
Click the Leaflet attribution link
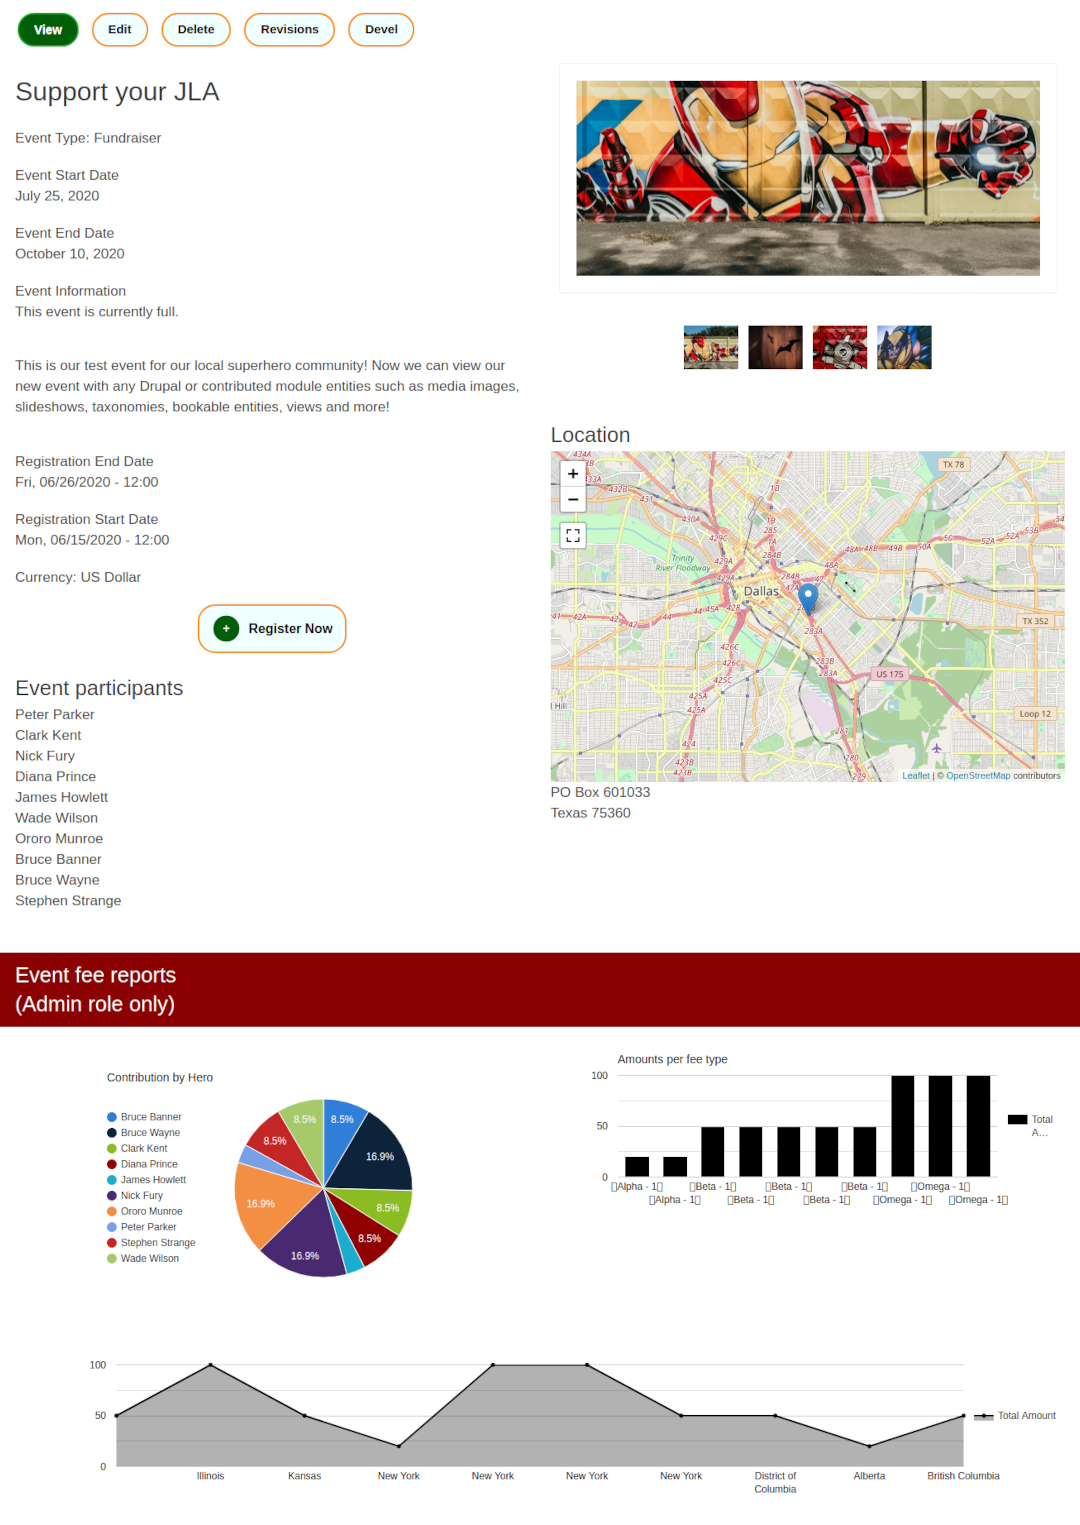click(915, 774)
